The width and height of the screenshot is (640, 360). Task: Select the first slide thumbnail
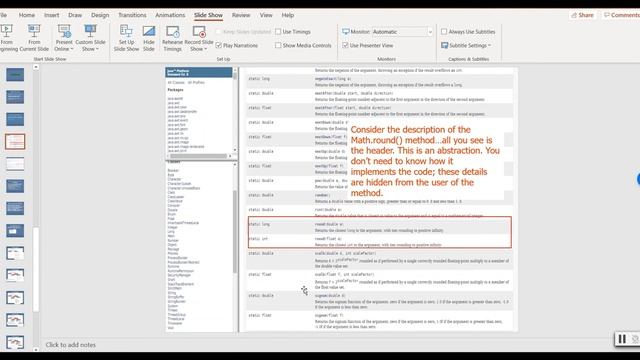[x=15, y=75]
